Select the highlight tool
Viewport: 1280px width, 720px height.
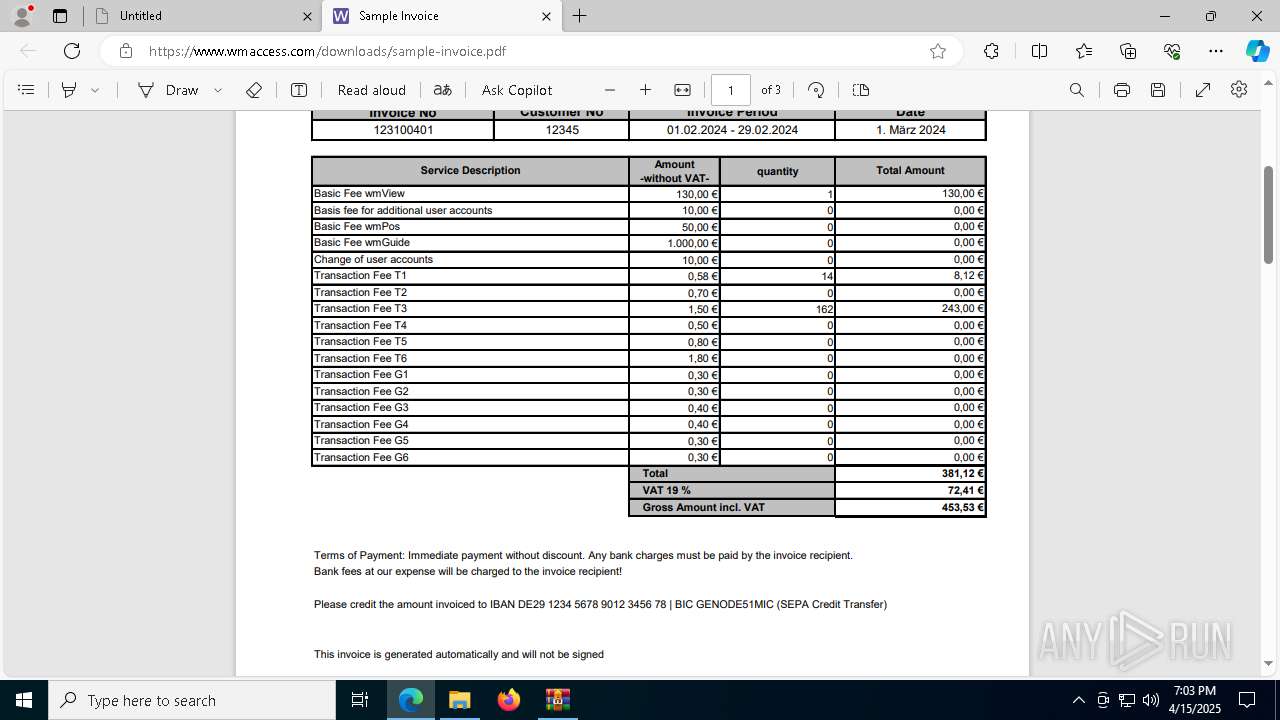click(69, 90)
